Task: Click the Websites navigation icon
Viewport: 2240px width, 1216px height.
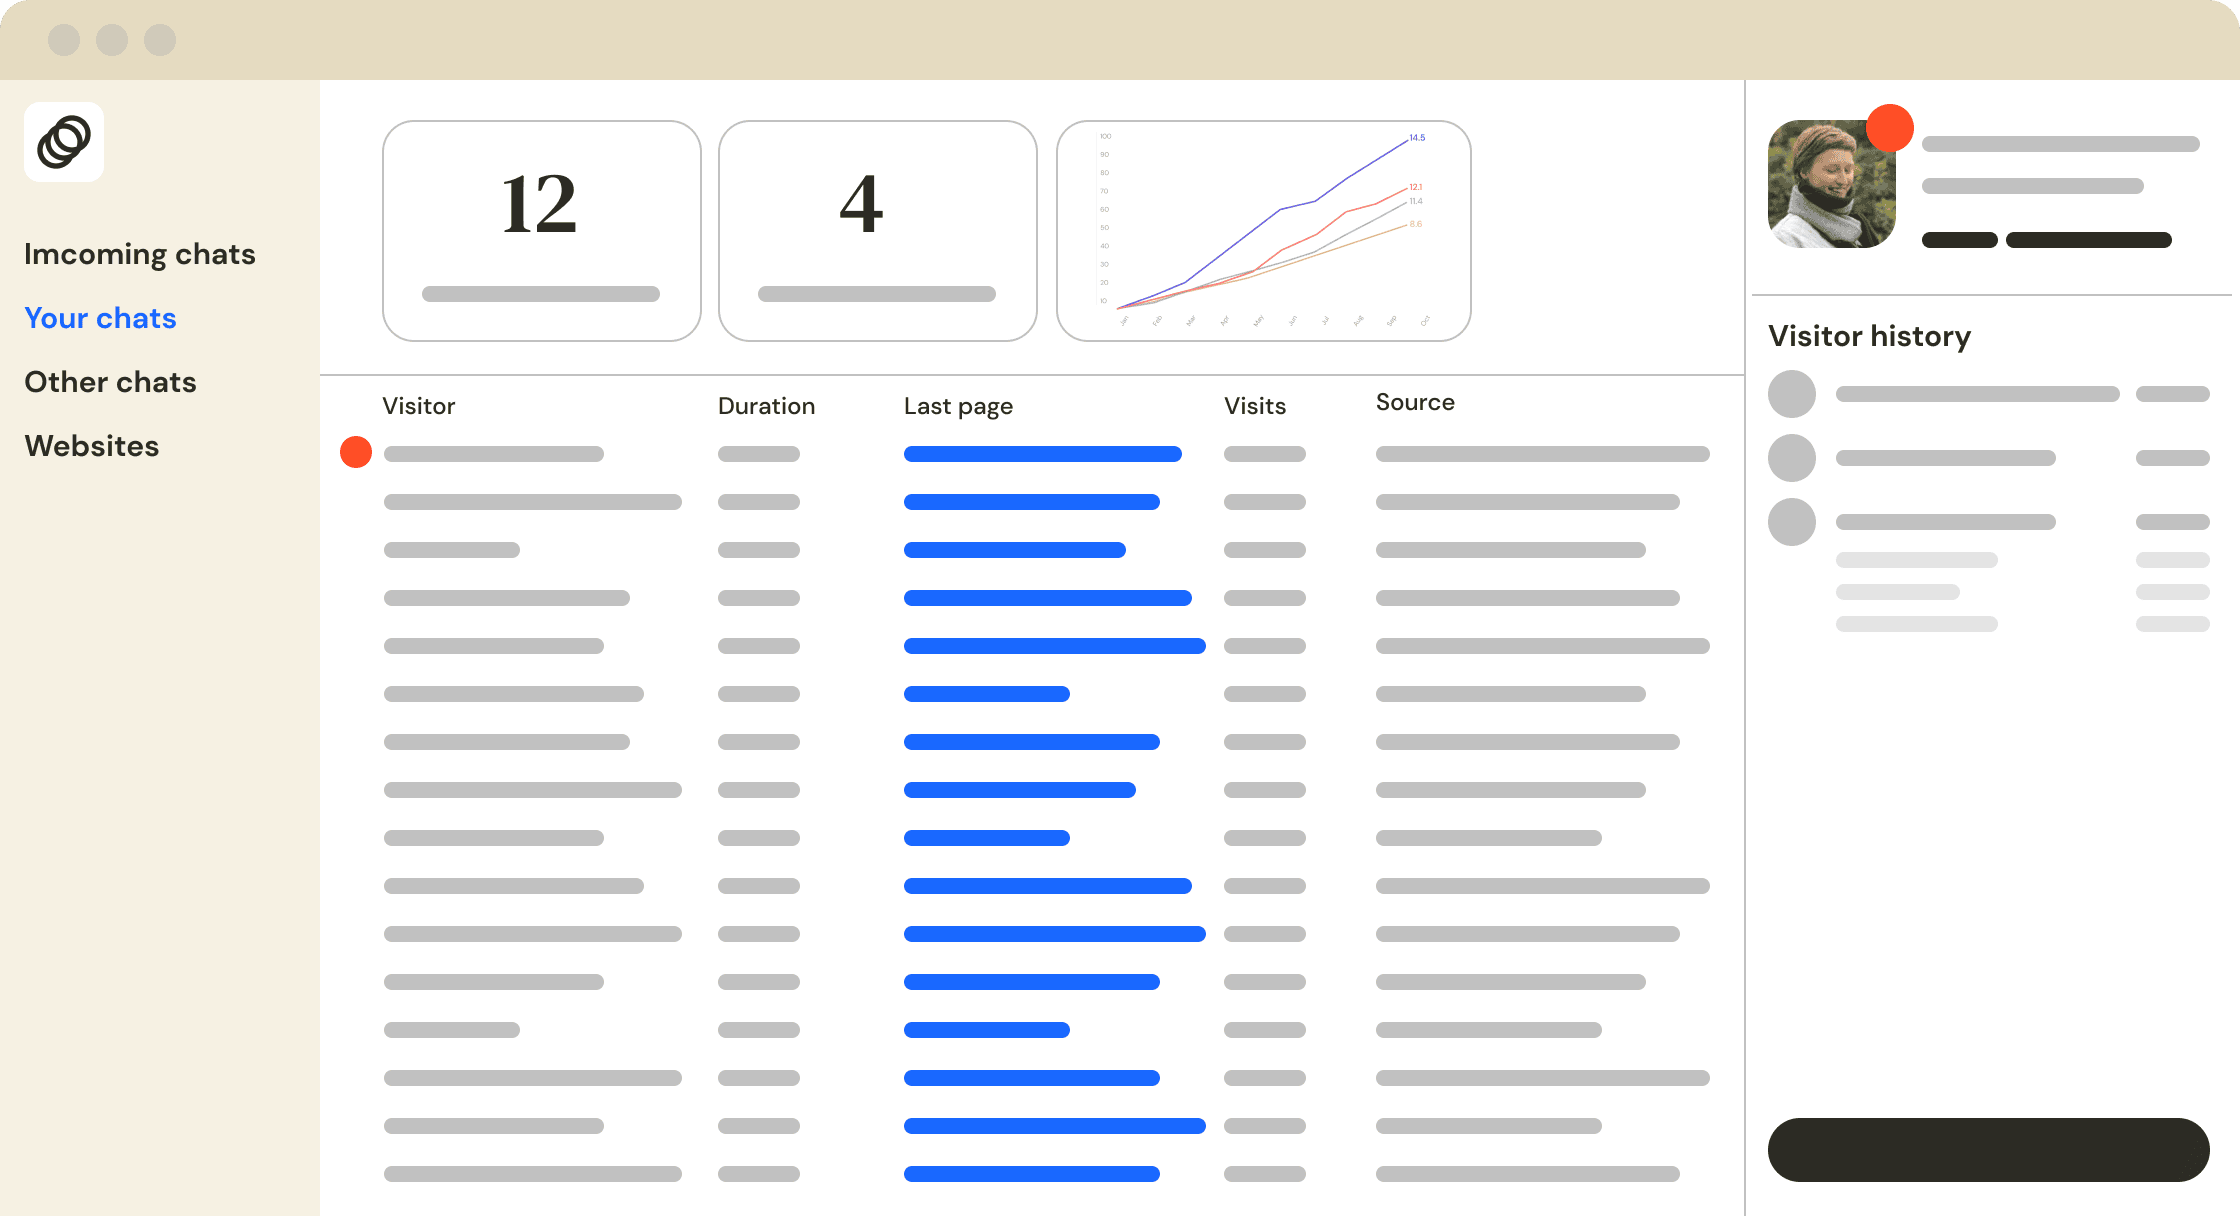Action: pyautogui.click(x=94, y=445)
